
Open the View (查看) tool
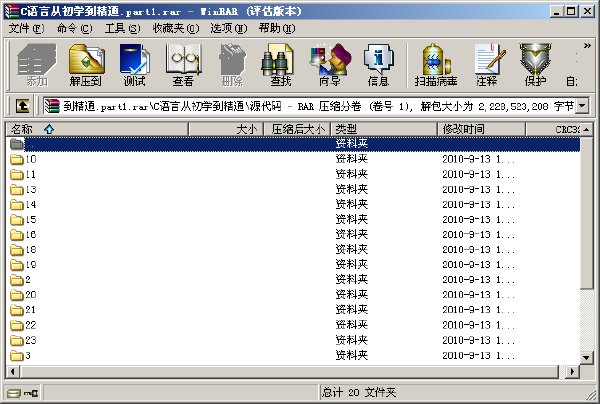183,65
